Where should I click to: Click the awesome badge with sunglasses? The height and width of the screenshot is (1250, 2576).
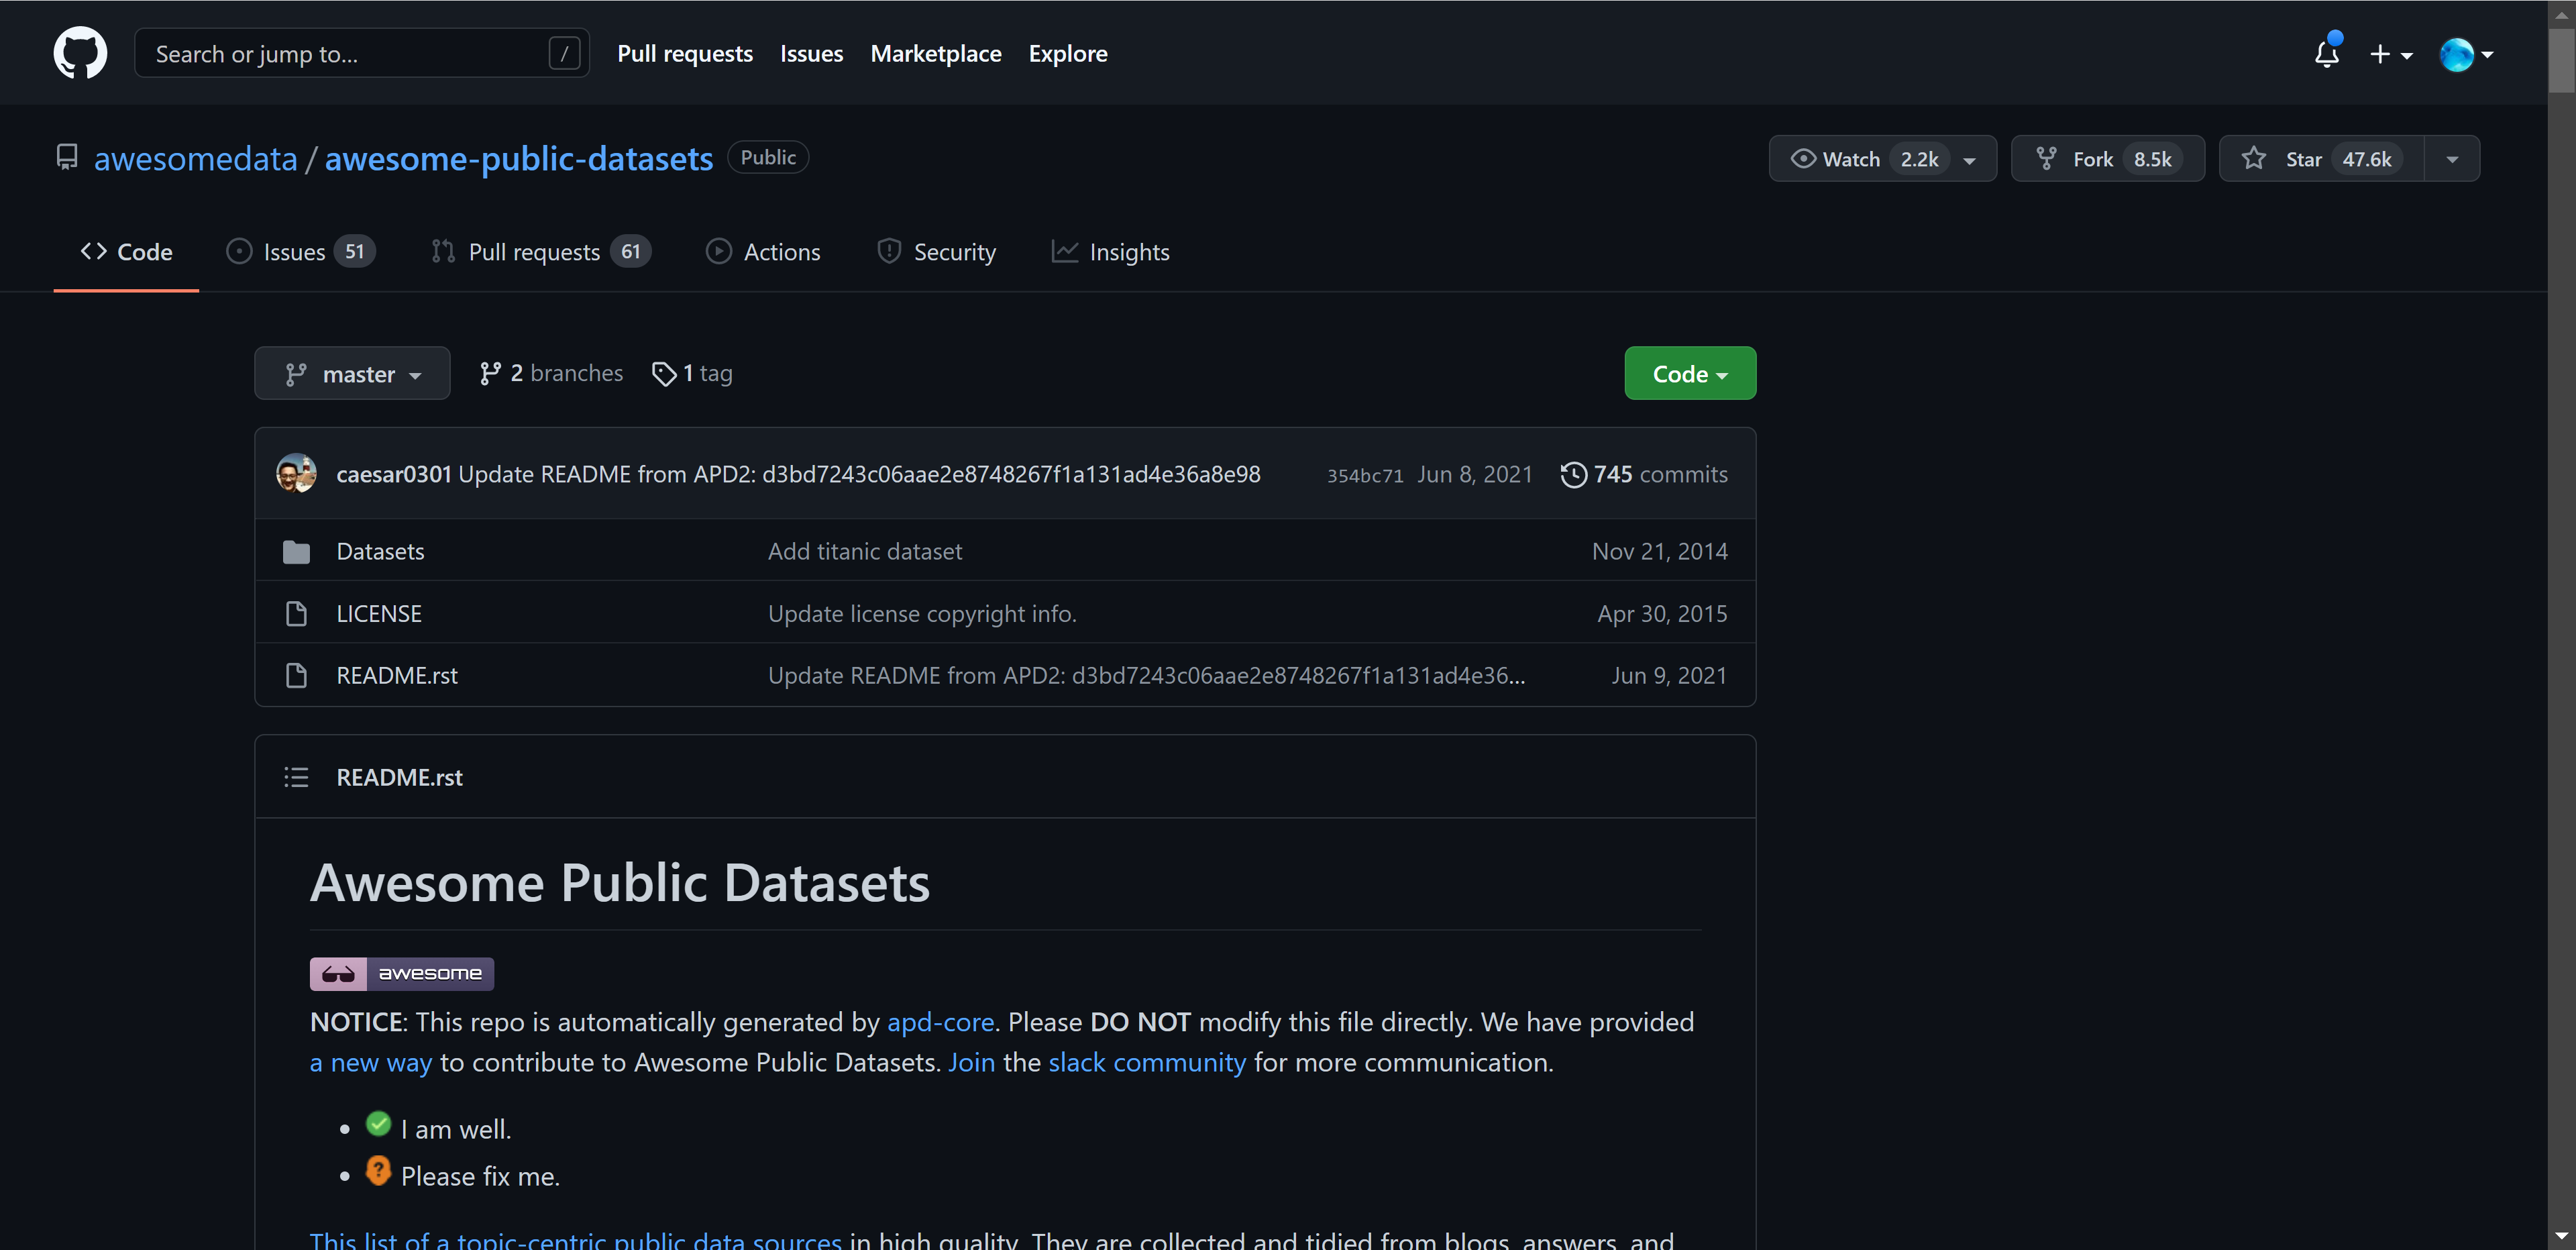pos(401,973)
